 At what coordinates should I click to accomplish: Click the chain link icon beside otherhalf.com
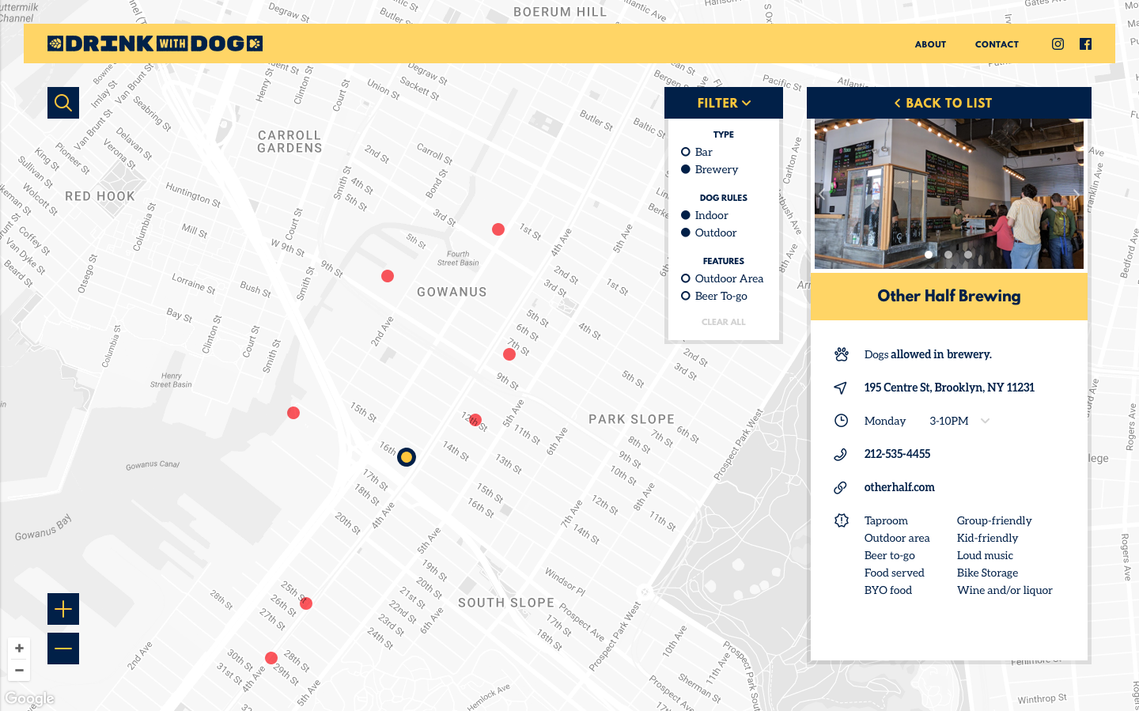tap(840, 487)
